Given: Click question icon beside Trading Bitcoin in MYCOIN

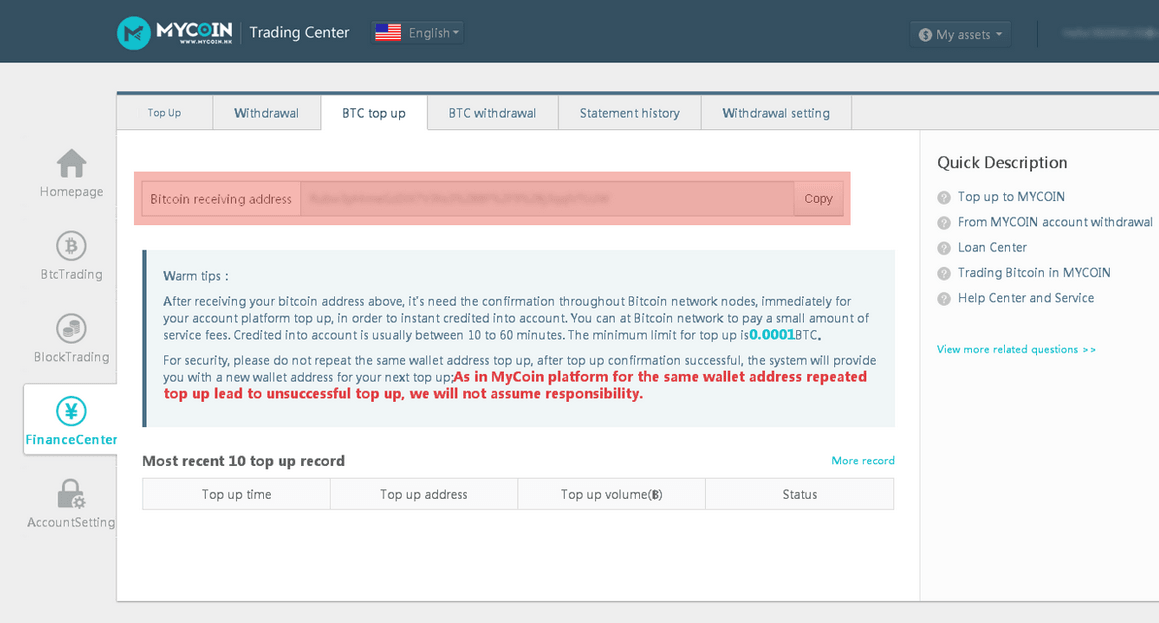Looking at the screenshot, I should coord(944,273).
